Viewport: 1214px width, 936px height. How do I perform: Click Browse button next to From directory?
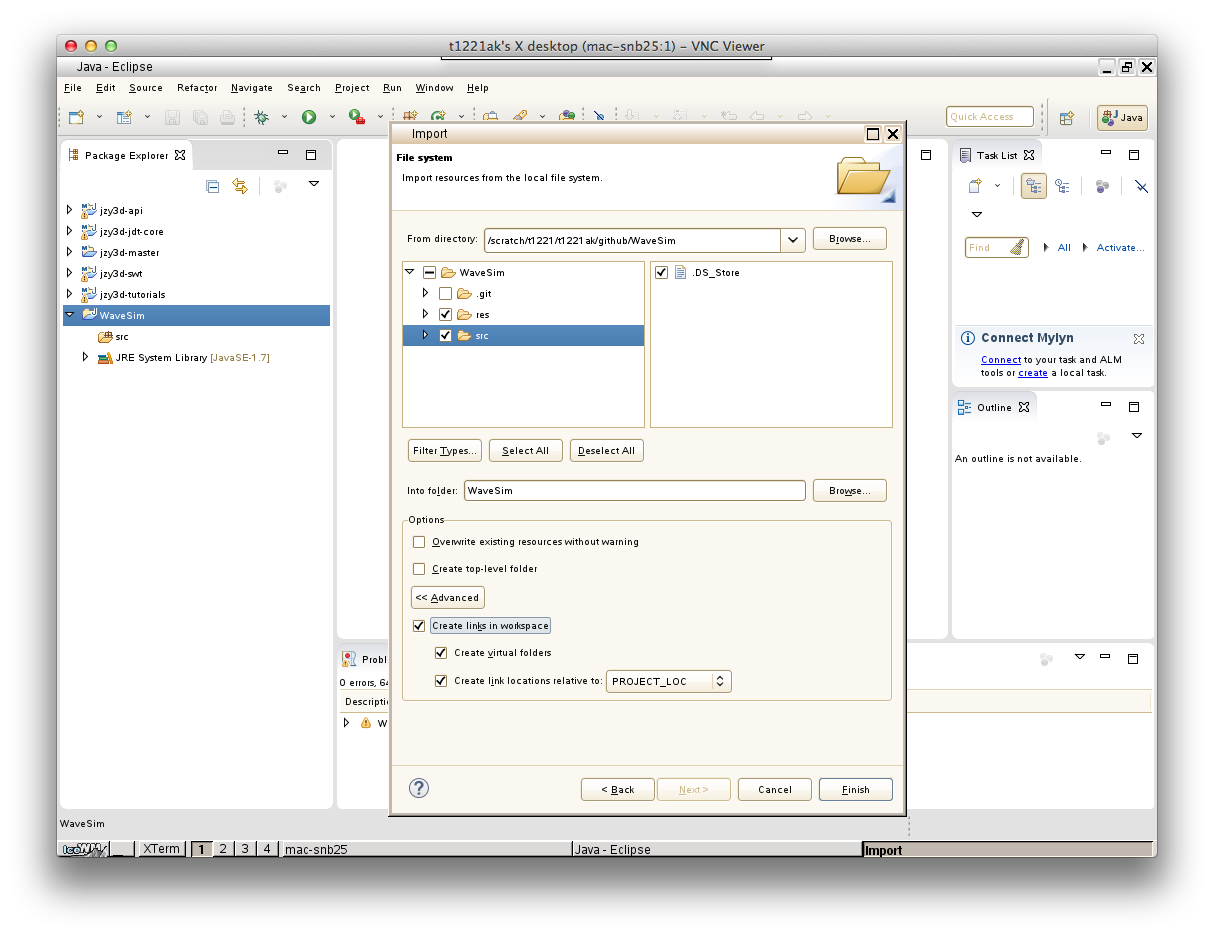tap(850, 239)
